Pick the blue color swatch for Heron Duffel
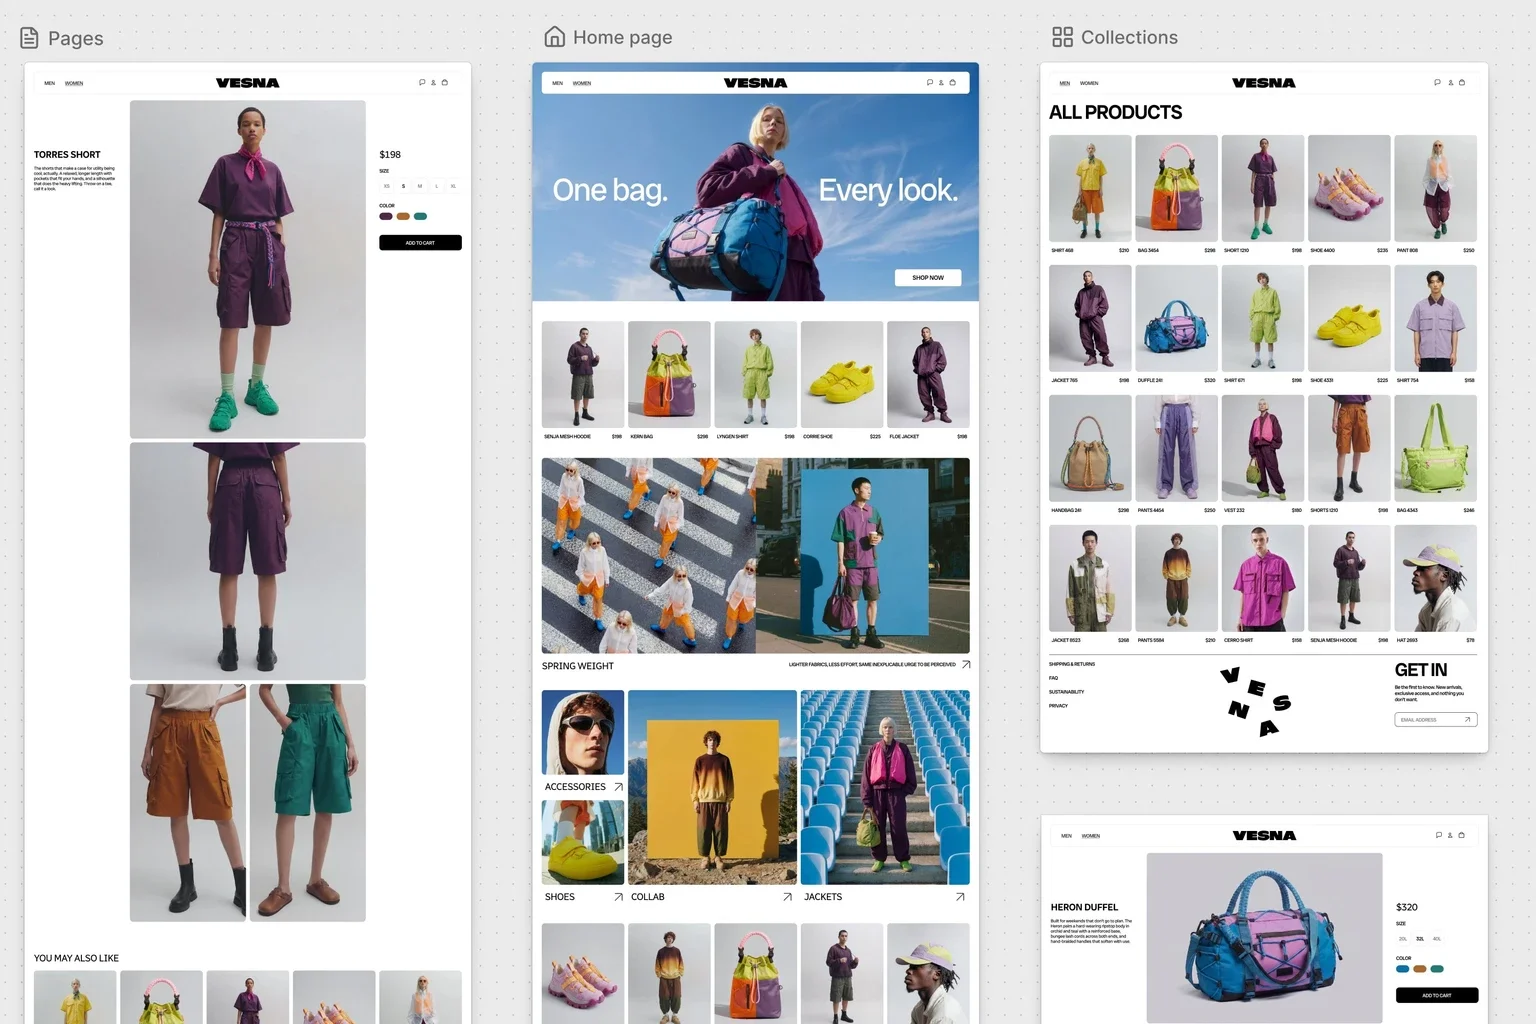1536x1024 pixels. [x=1402, y=969]
